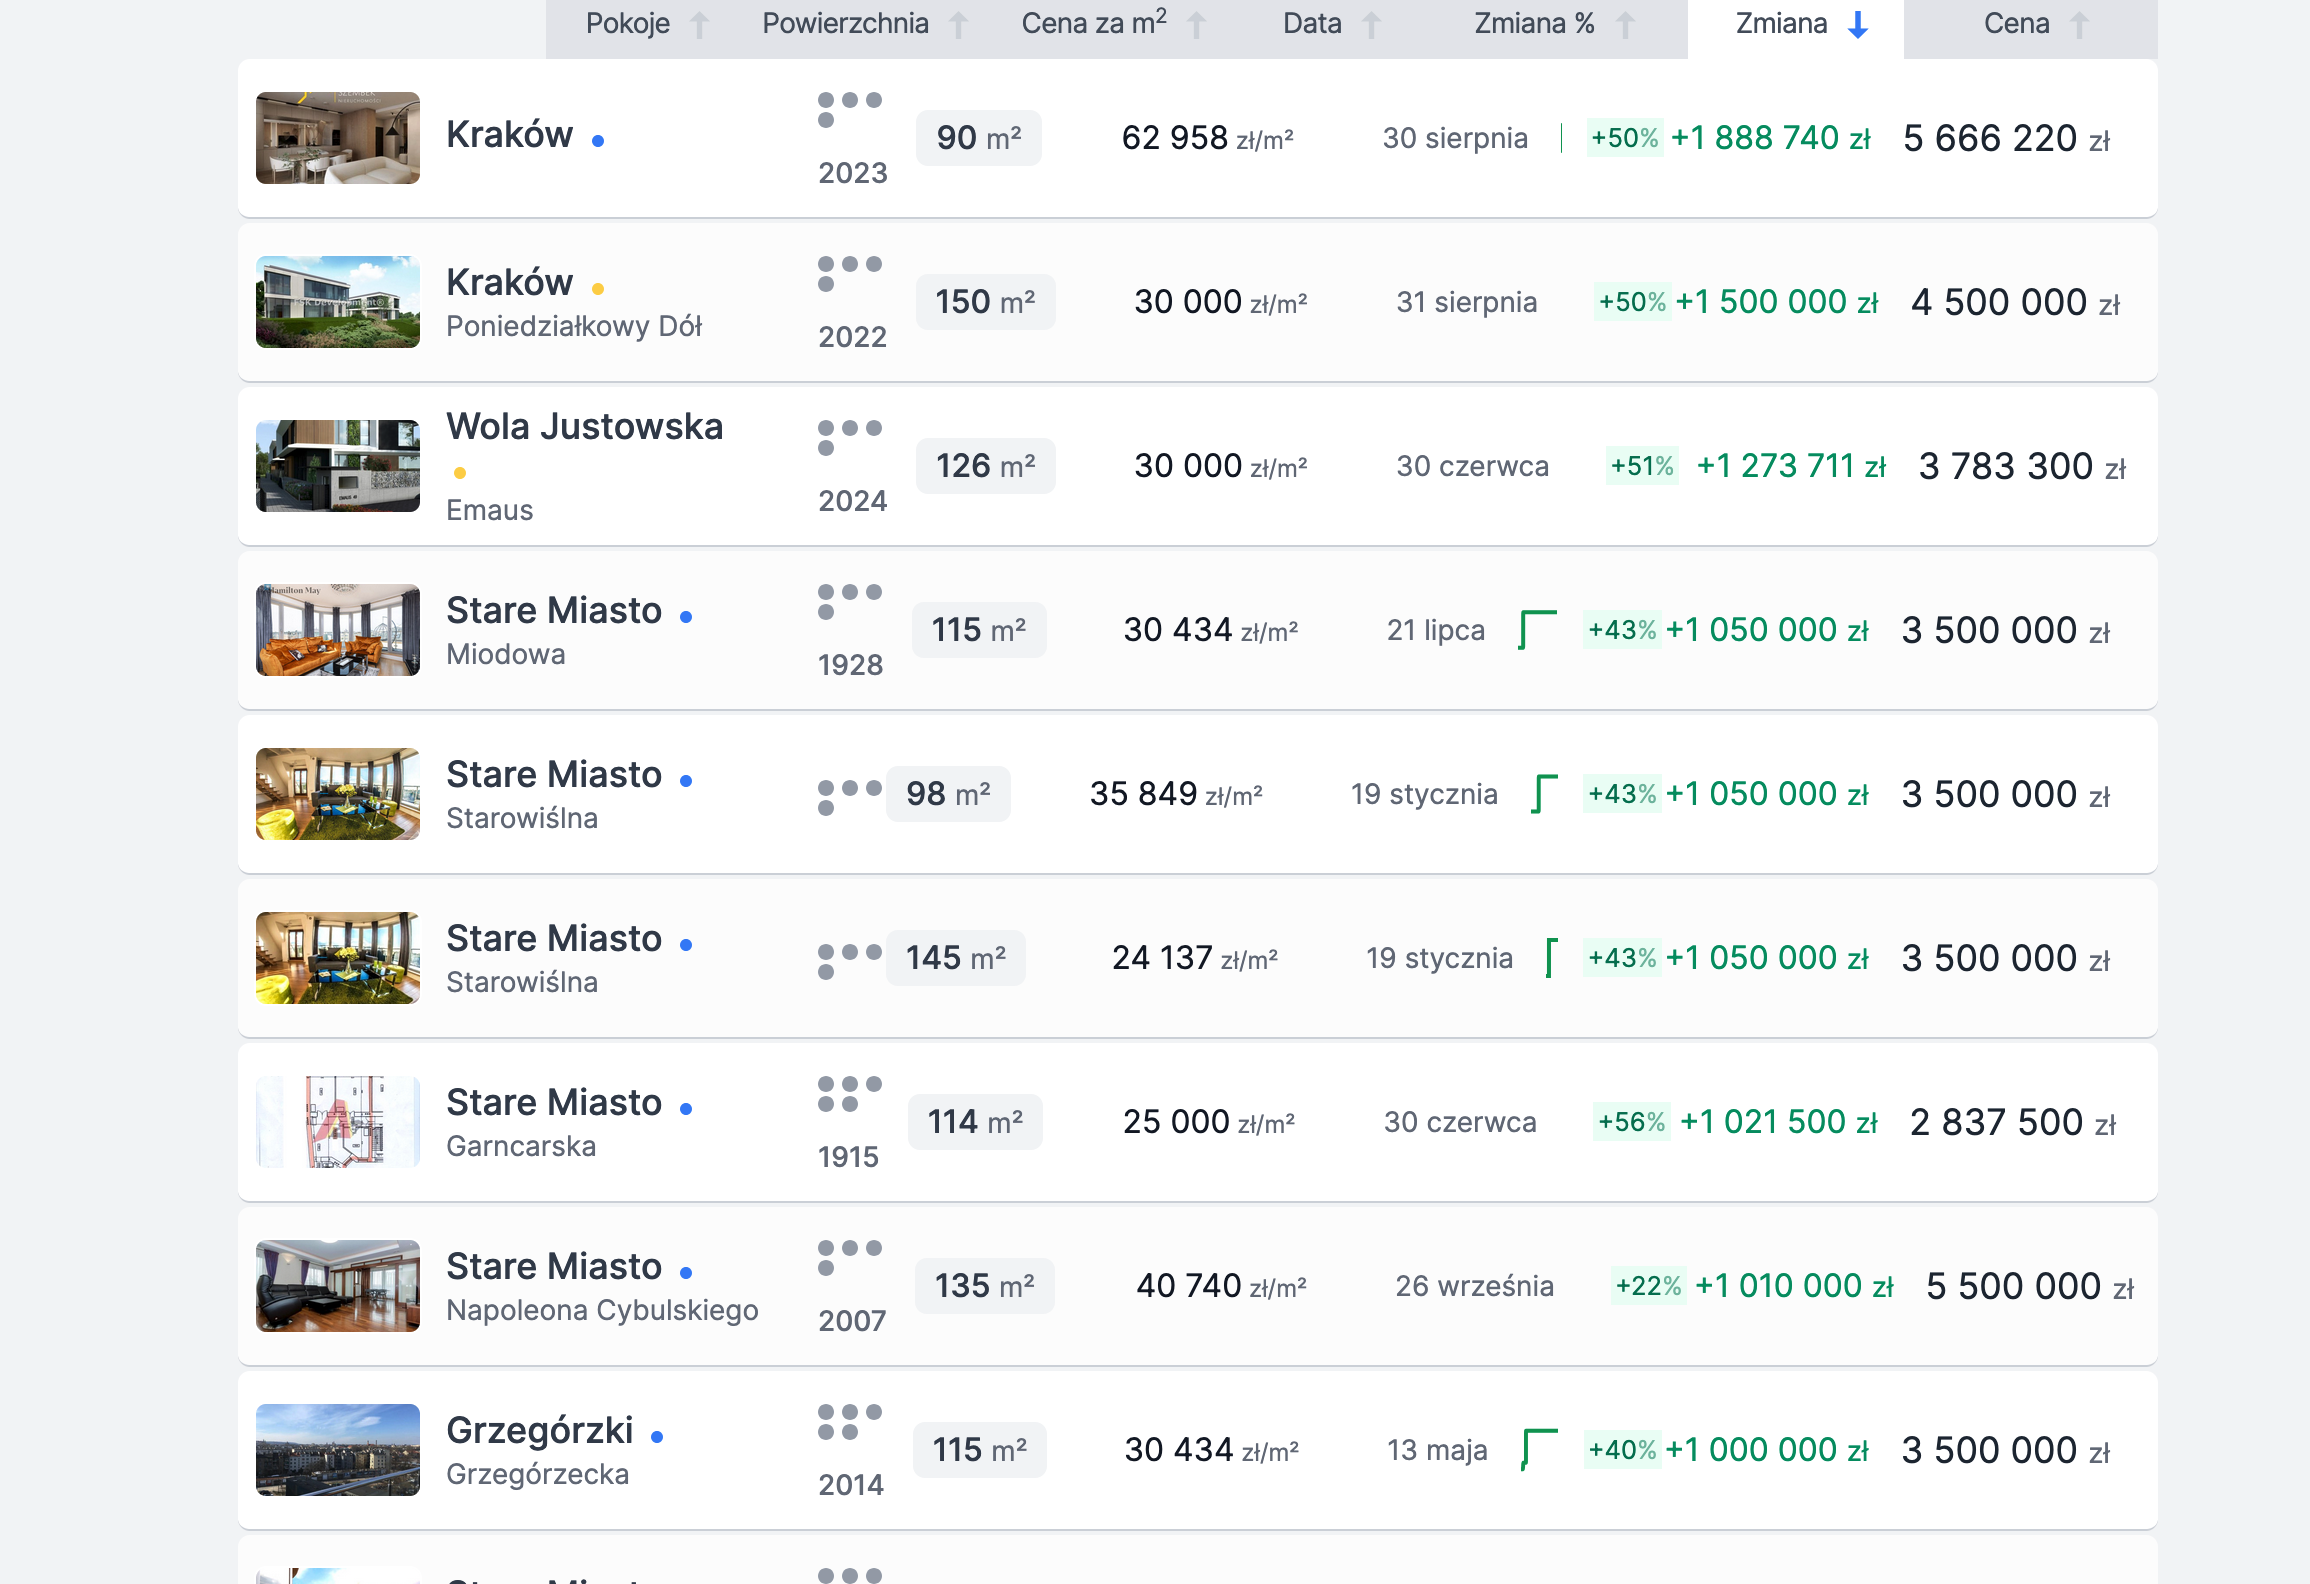Image resolution: width=2310 pixels, height=1584 pixels.
Task: Click the Cena column sort arrow
Action: coord(2080,25)
